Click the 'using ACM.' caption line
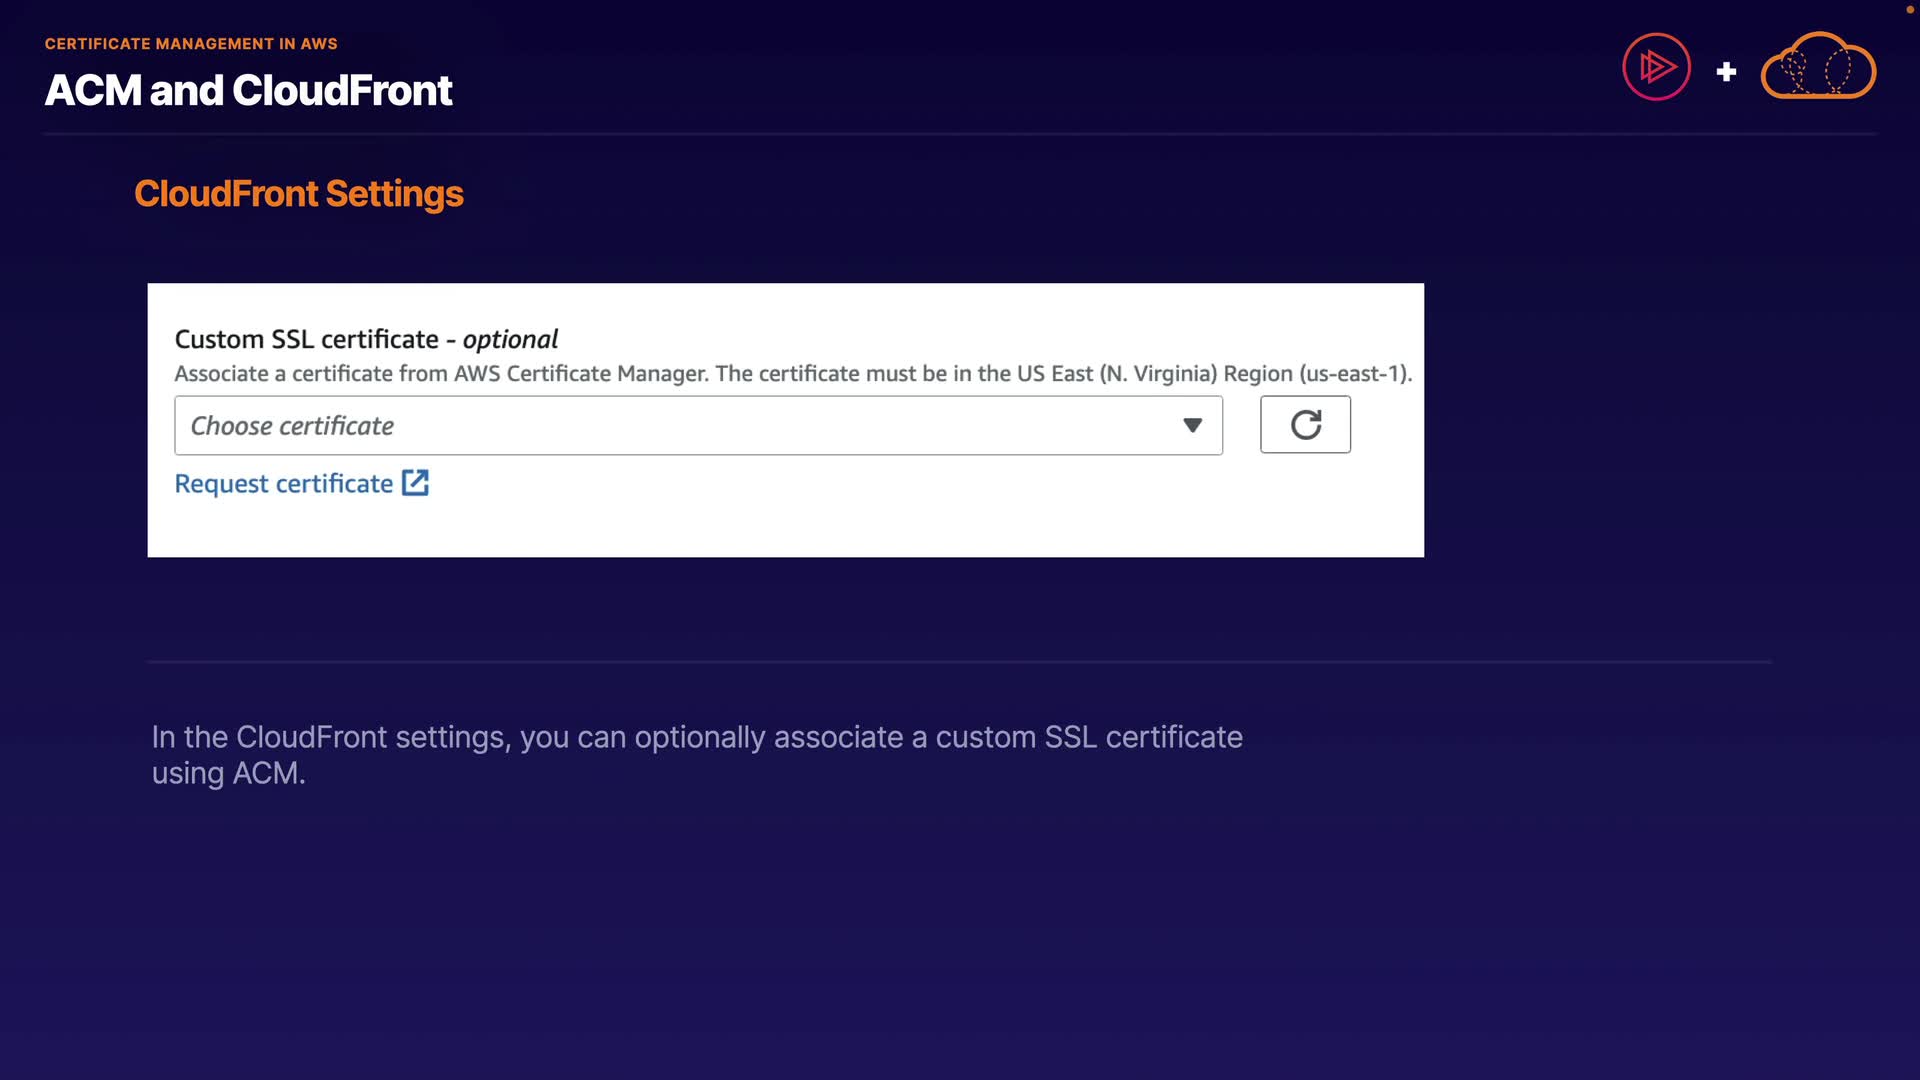 click(229, 773)
